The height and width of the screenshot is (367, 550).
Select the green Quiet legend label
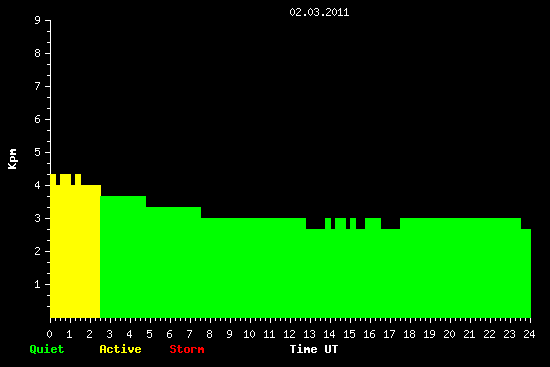point(47,349)
